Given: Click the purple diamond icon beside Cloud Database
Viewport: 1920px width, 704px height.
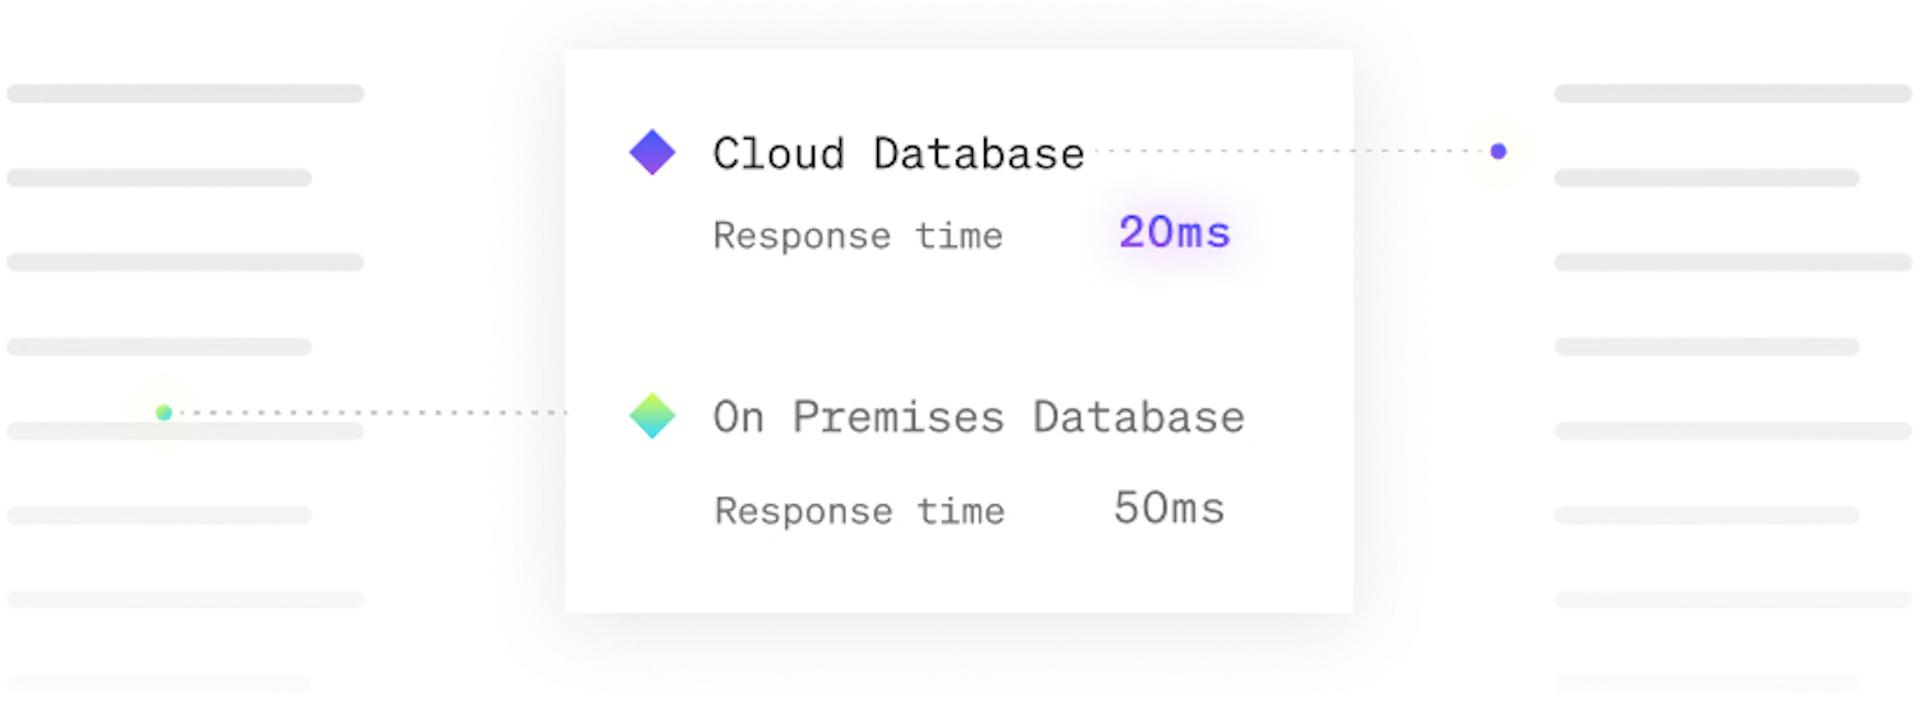Looking at the screenshot, I should (652, 152).
